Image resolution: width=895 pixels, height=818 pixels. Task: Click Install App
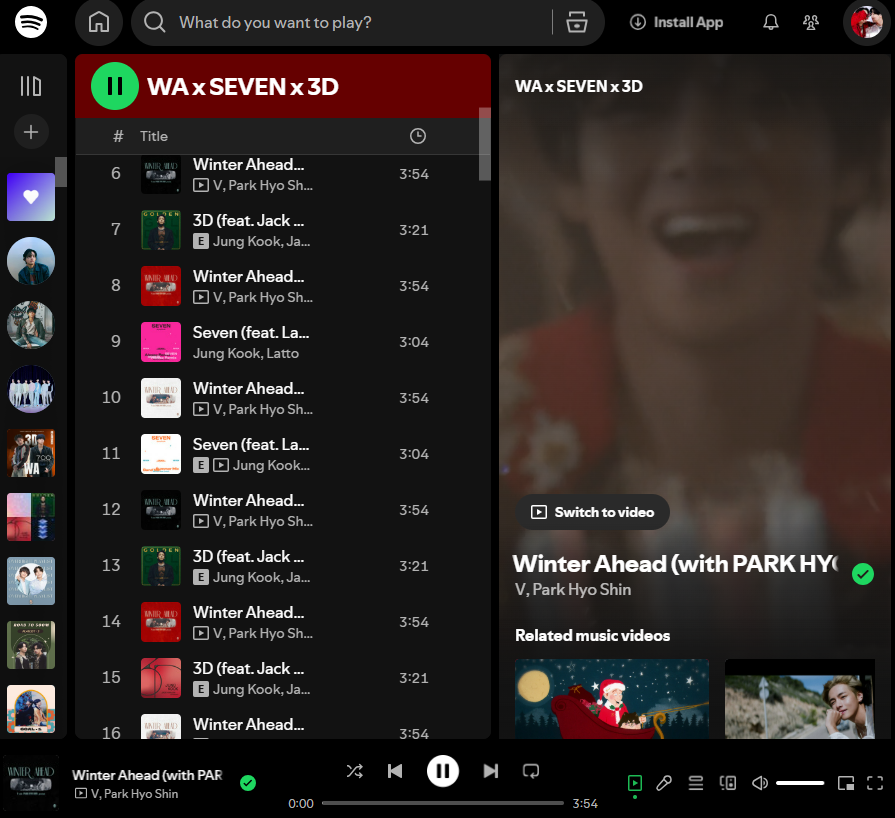[676, 22]
